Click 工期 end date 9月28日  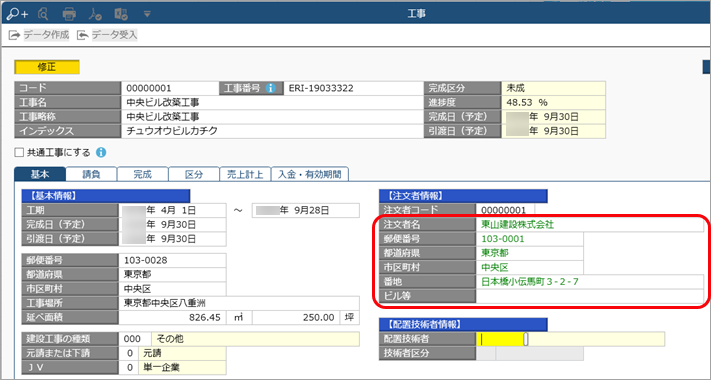tap(306, 210)
